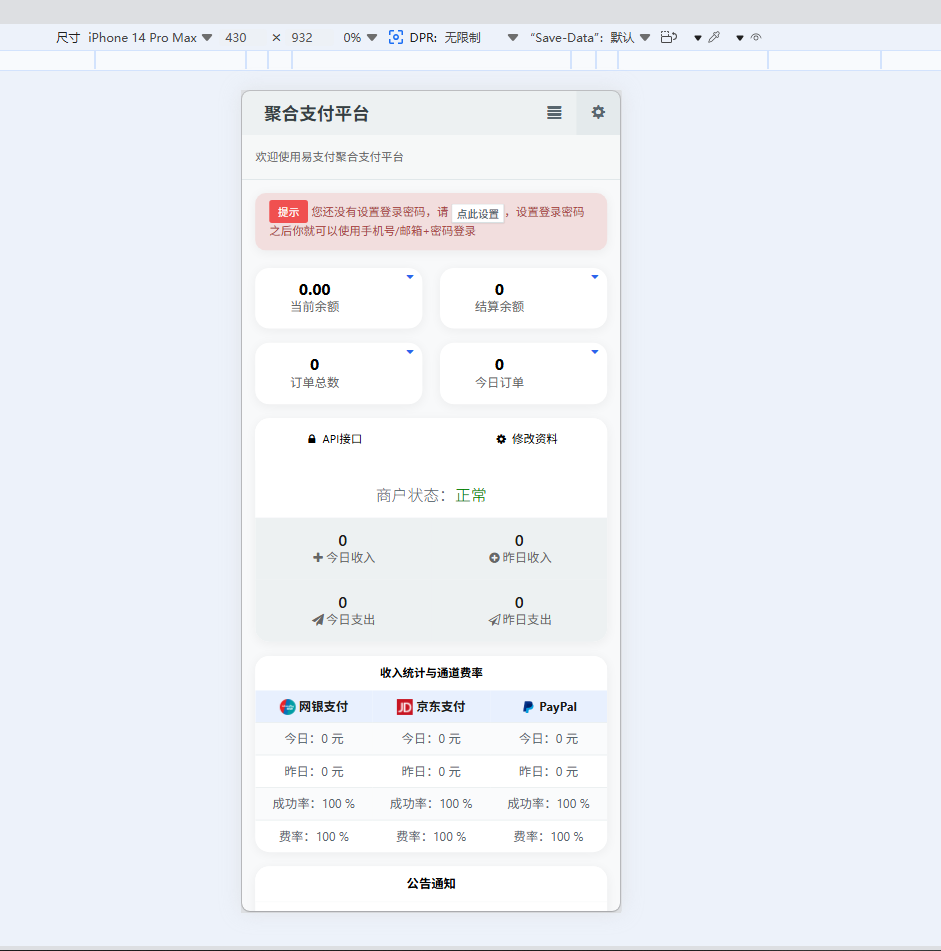Click the 0.00 当前余额 value
The width and height of the screenshot is (941, 951).
[315, 289]
